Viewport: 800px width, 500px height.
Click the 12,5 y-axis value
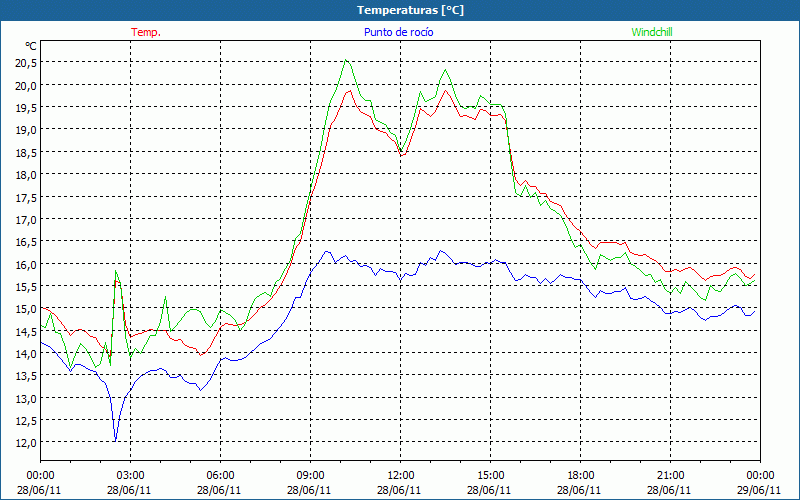(28, 420)
